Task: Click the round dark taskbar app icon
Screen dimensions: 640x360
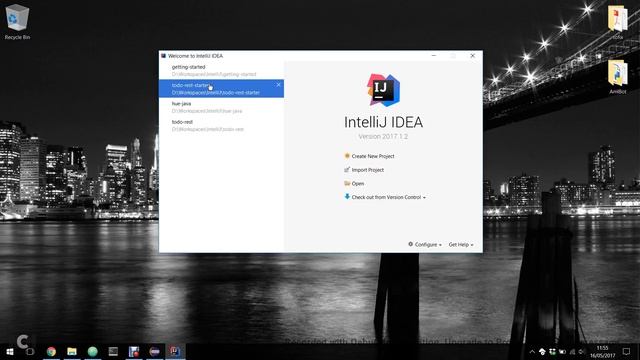Action: click(155, 351)
